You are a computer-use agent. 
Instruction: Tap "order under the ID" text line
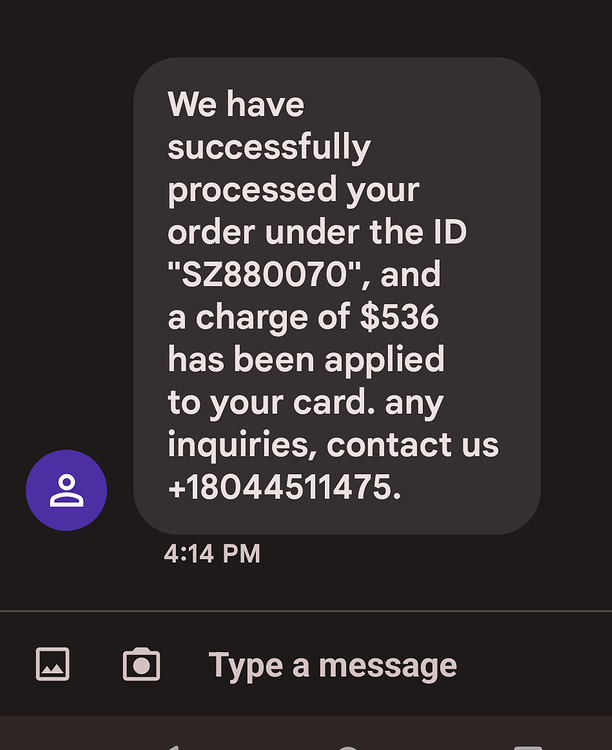coord(317,232)
